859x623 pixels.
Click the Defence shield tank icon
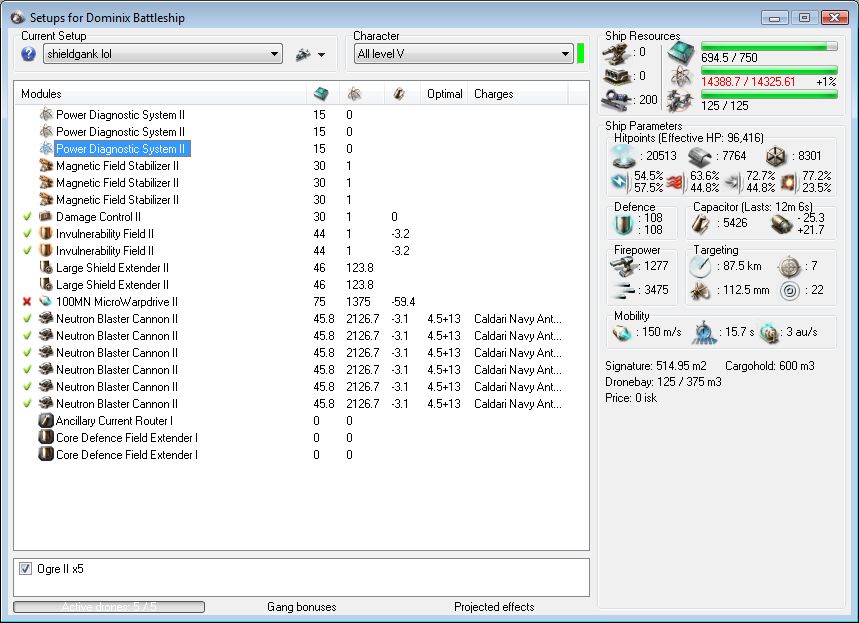[x=624, y=224]
